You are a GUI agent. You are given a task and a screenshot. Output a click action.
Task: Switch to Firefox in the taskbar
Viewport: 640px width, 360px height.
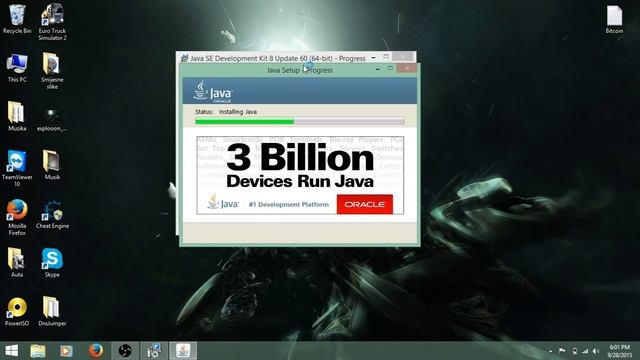pyautogui.click(x=96, y=351)
